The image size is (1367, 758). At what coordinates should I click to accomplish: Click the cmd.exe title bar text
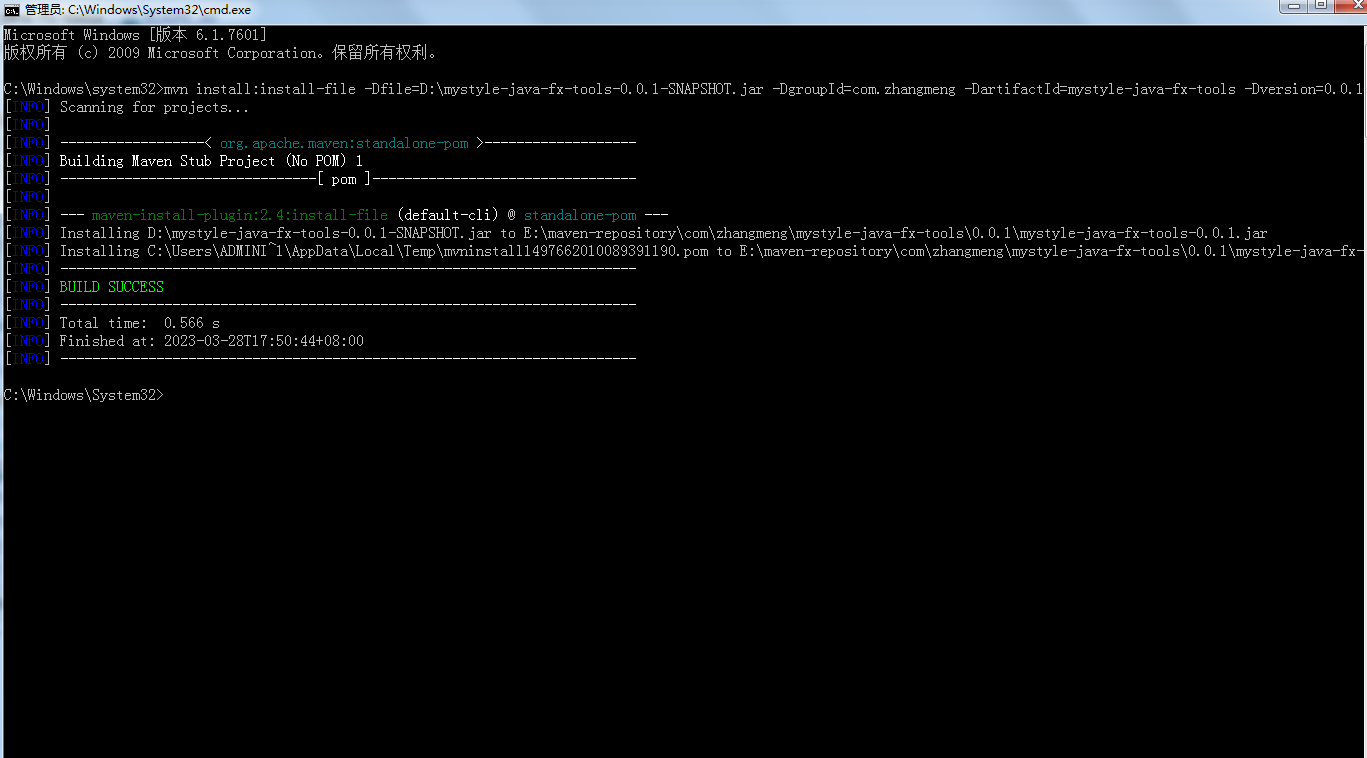[138, 9]
